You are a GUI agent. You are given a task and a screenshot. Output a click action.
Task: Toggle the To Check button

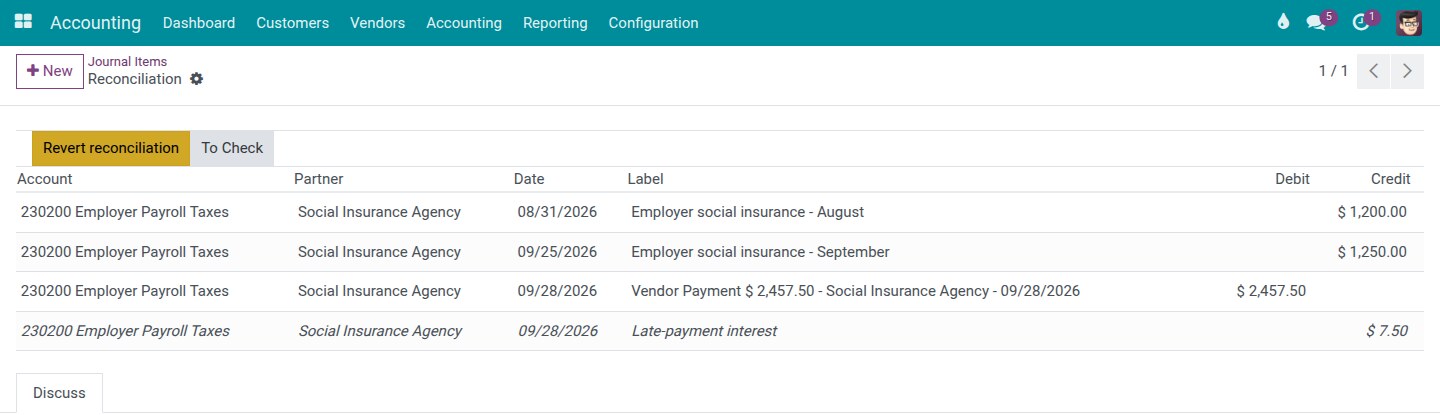(x=232, y=148)
